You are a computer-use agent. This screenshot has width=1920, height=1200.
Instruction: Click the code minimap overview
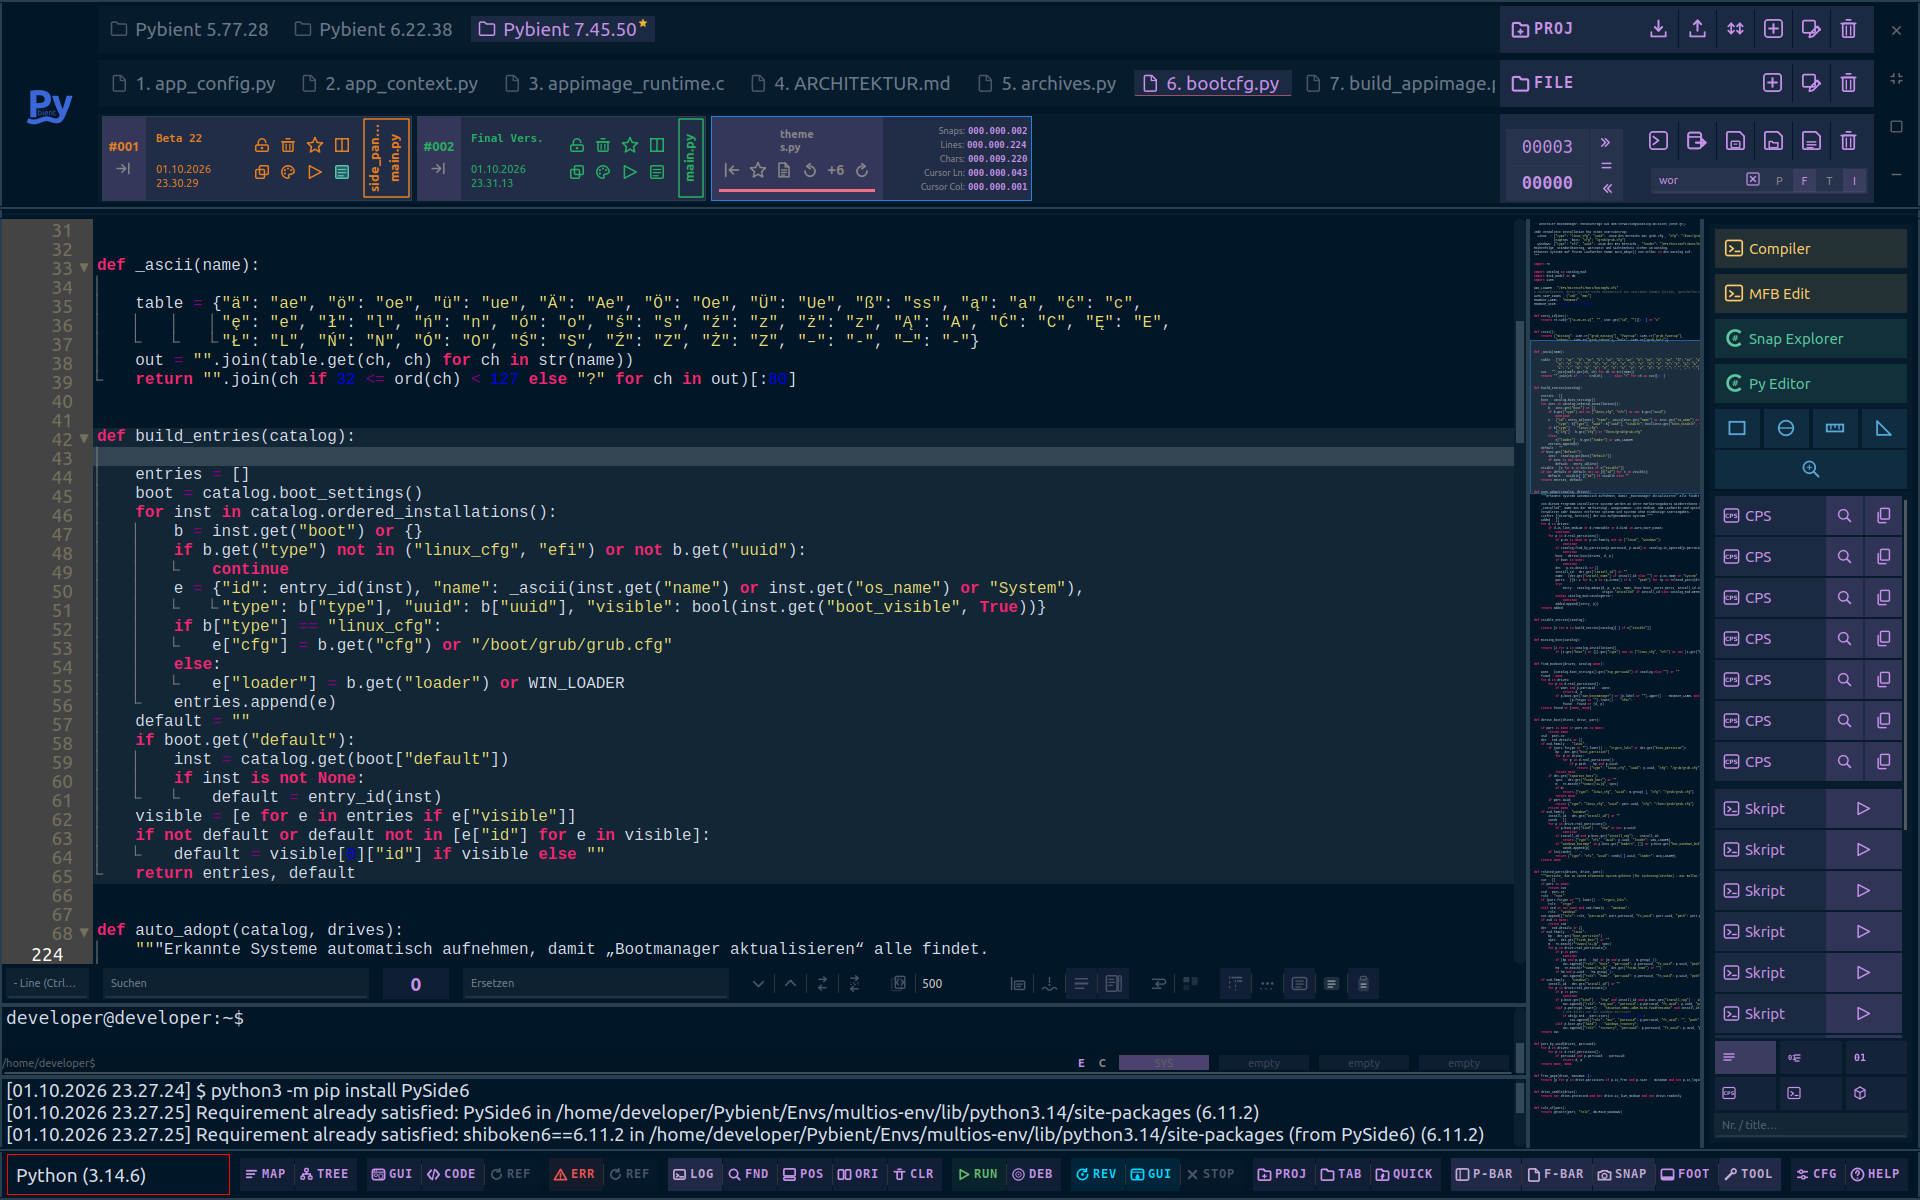(1615, 684)
